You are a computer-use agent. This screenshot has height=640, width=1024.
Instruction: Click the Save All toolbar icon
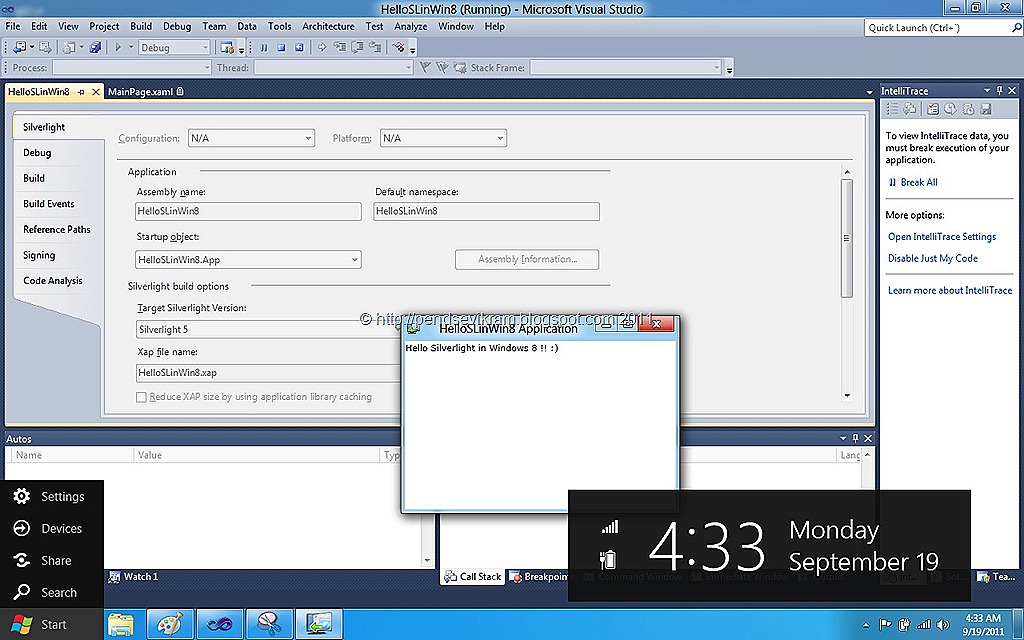[x=95, y=47]
